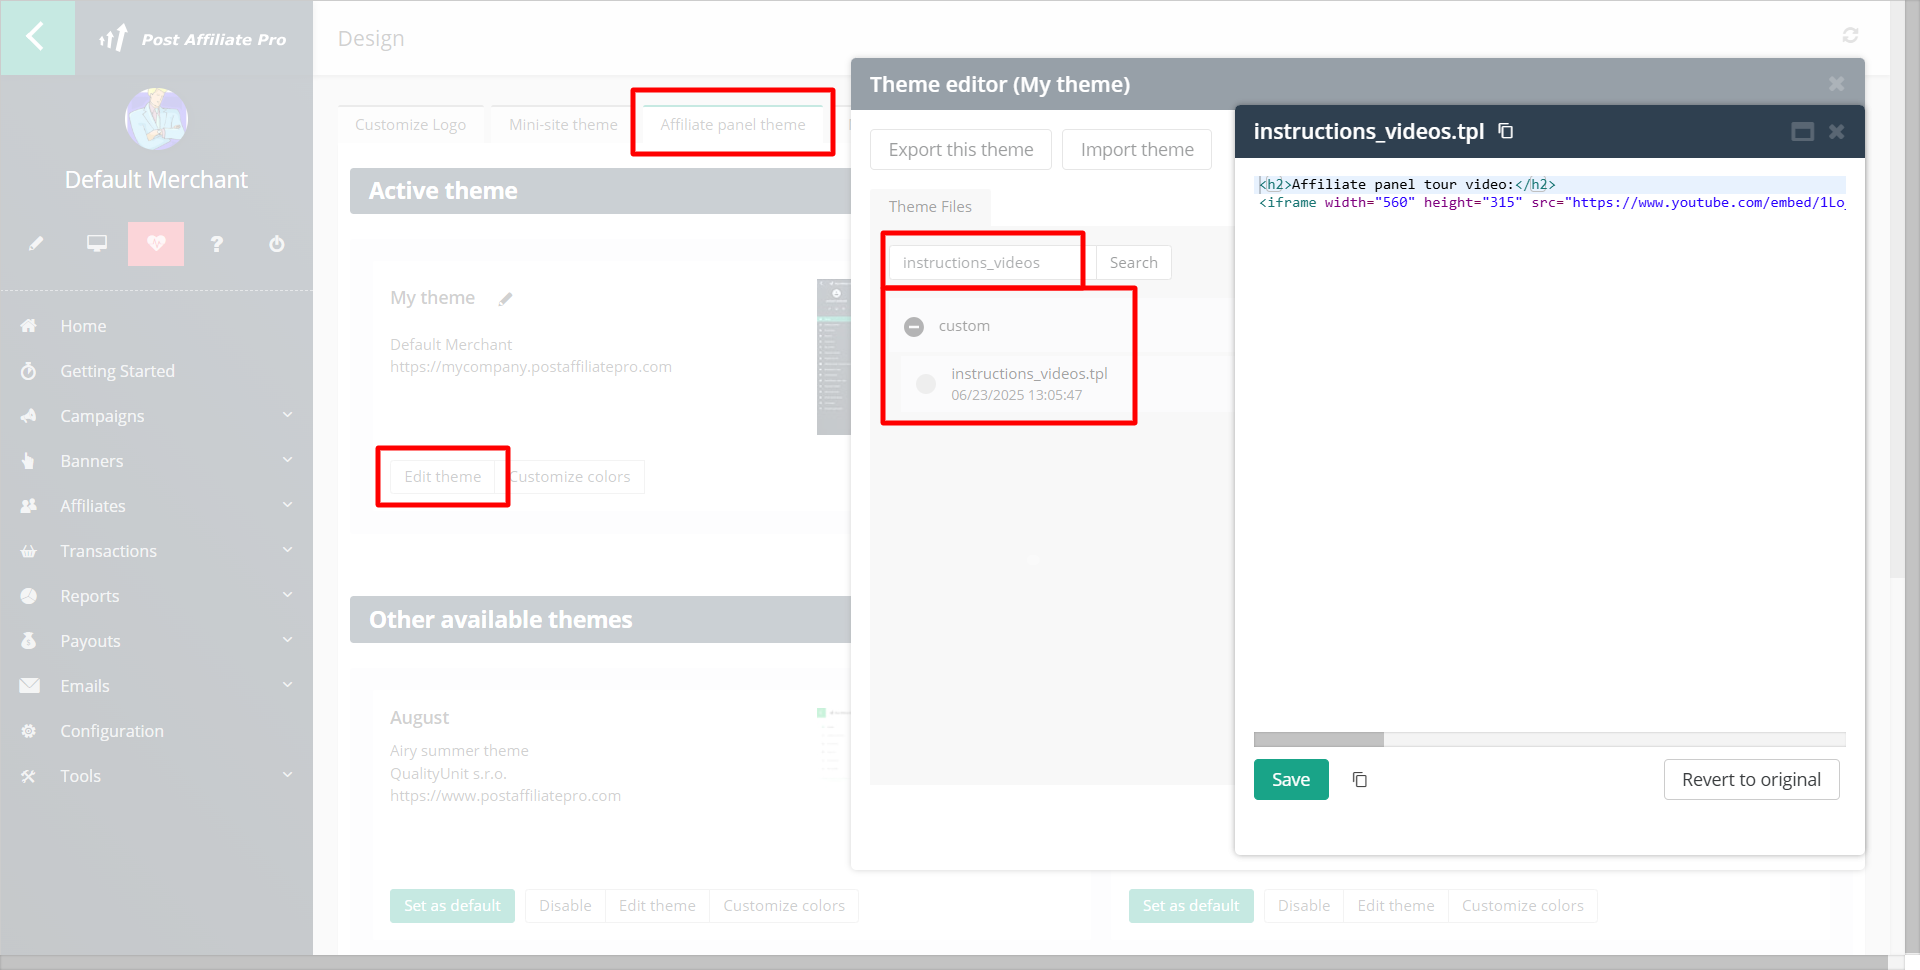This screenshot has width=1920, height=970.
Task: Expand the Affiliates menu chevron
Action: 288,505
